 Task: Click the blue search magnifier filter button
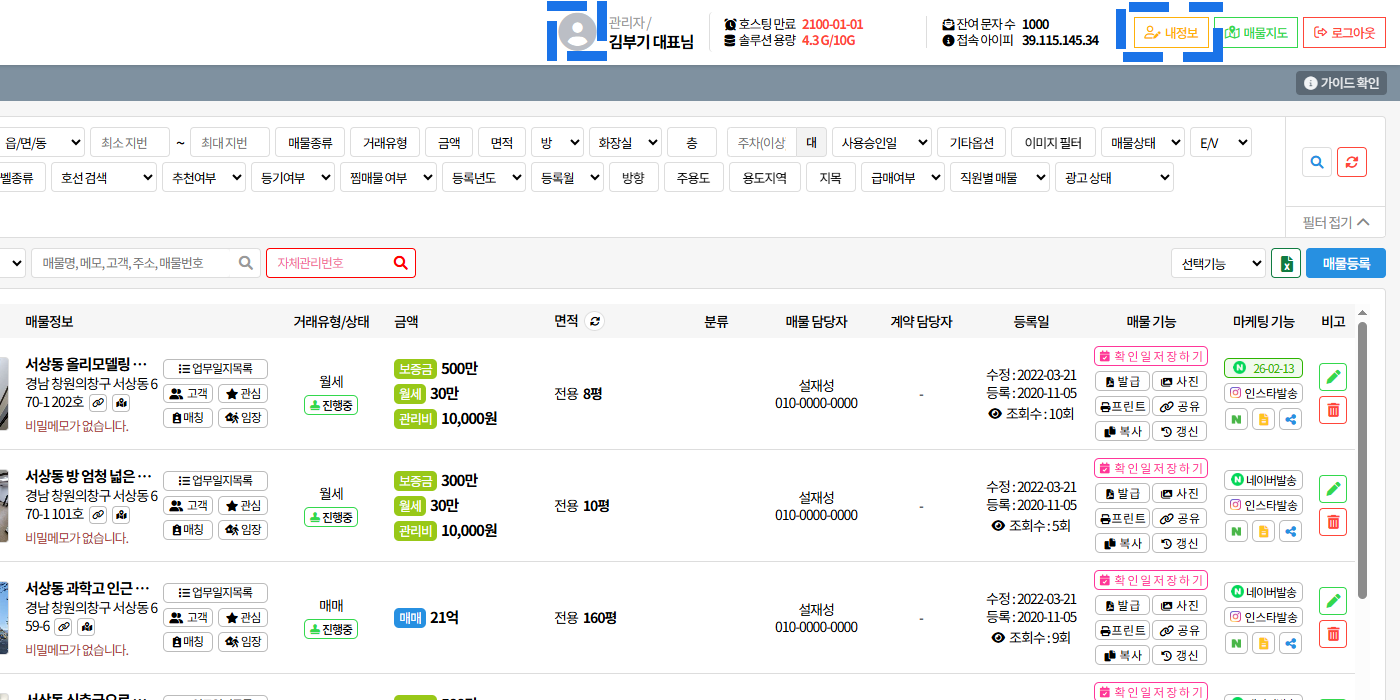click(1318, 162)
